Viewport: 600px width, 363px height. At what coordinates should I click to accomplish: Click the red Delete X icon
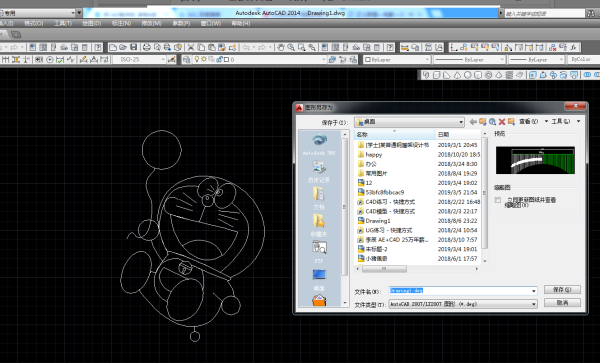(x=502, y=122)
